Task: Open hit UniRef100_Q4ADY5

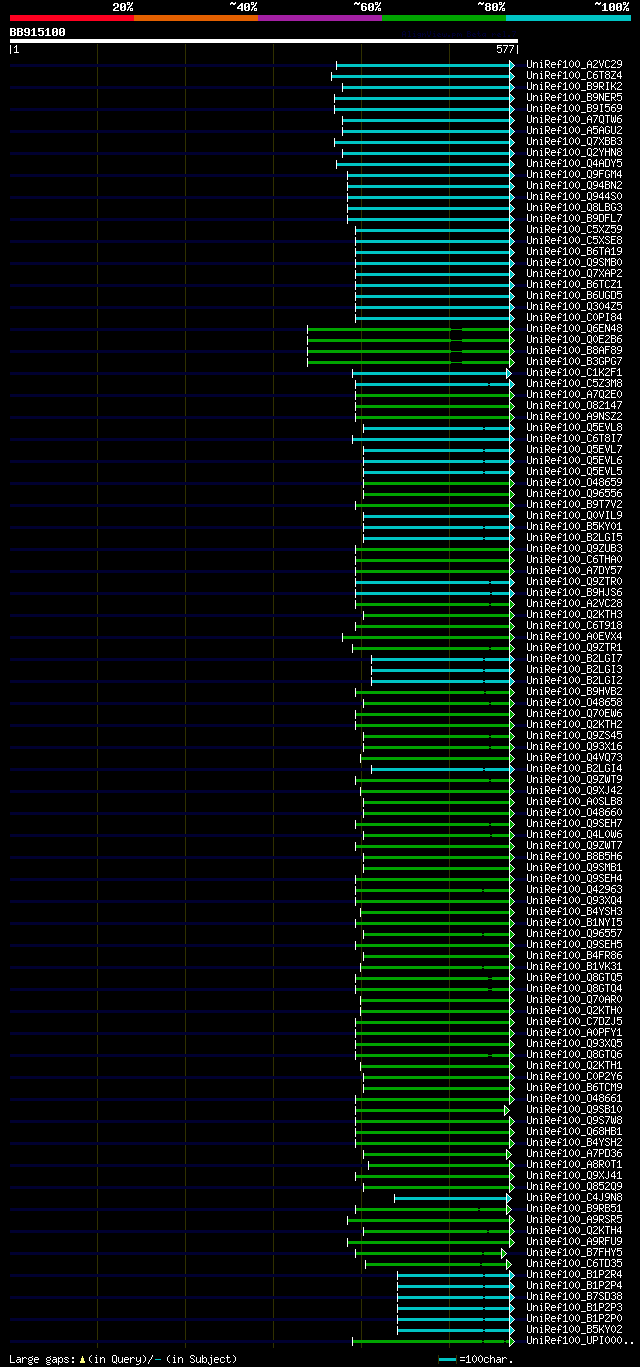Action: (574, 163)
